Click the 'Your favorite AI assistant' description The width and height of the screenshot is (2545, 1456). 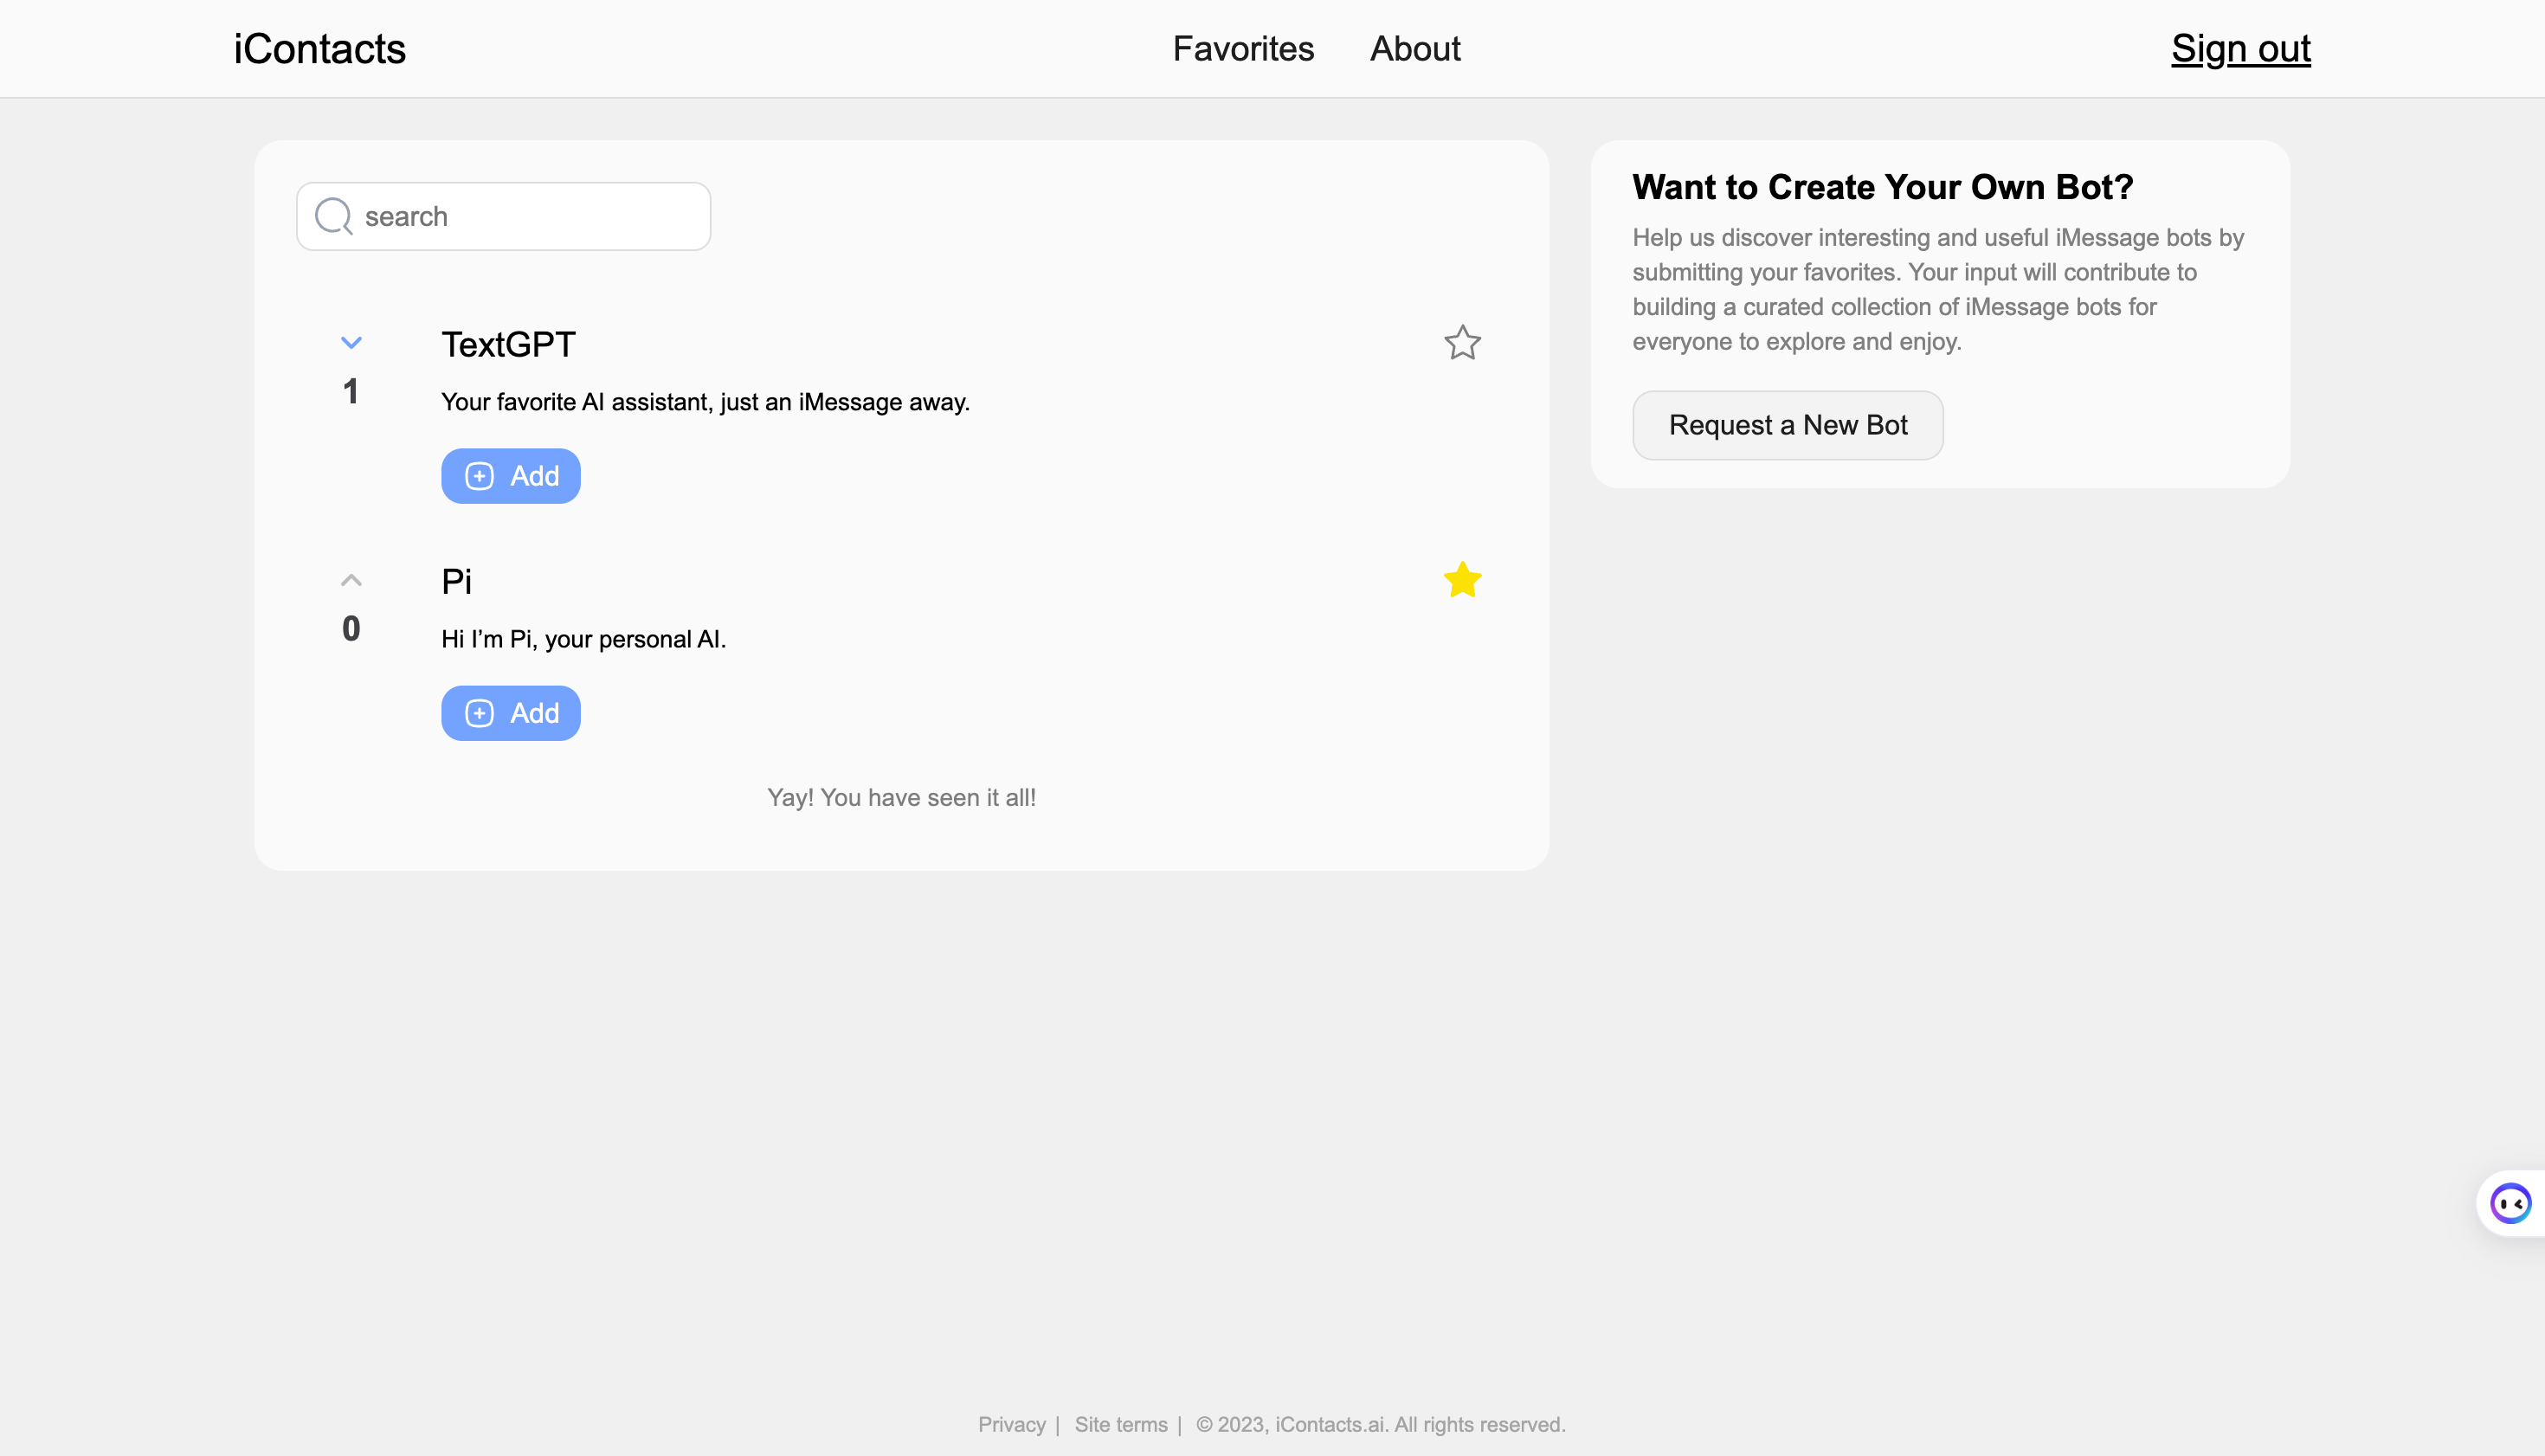pyautogui.click(x=705, y=402)
